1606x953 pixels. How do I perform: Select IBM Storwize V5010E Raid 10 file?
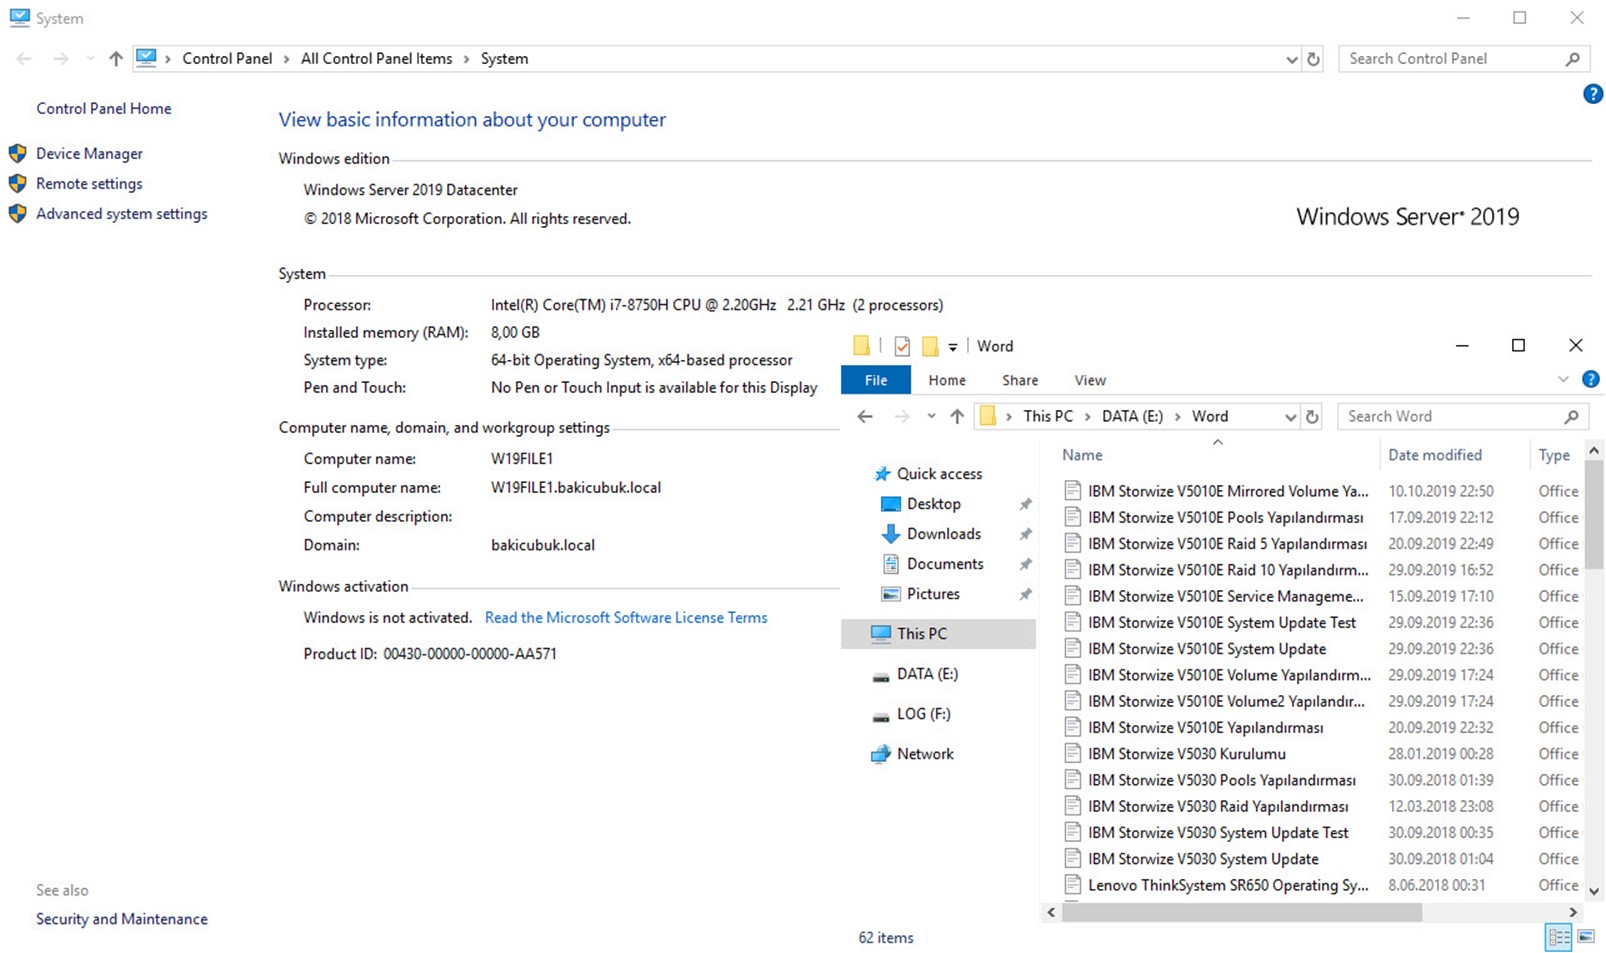point(1228,569)
